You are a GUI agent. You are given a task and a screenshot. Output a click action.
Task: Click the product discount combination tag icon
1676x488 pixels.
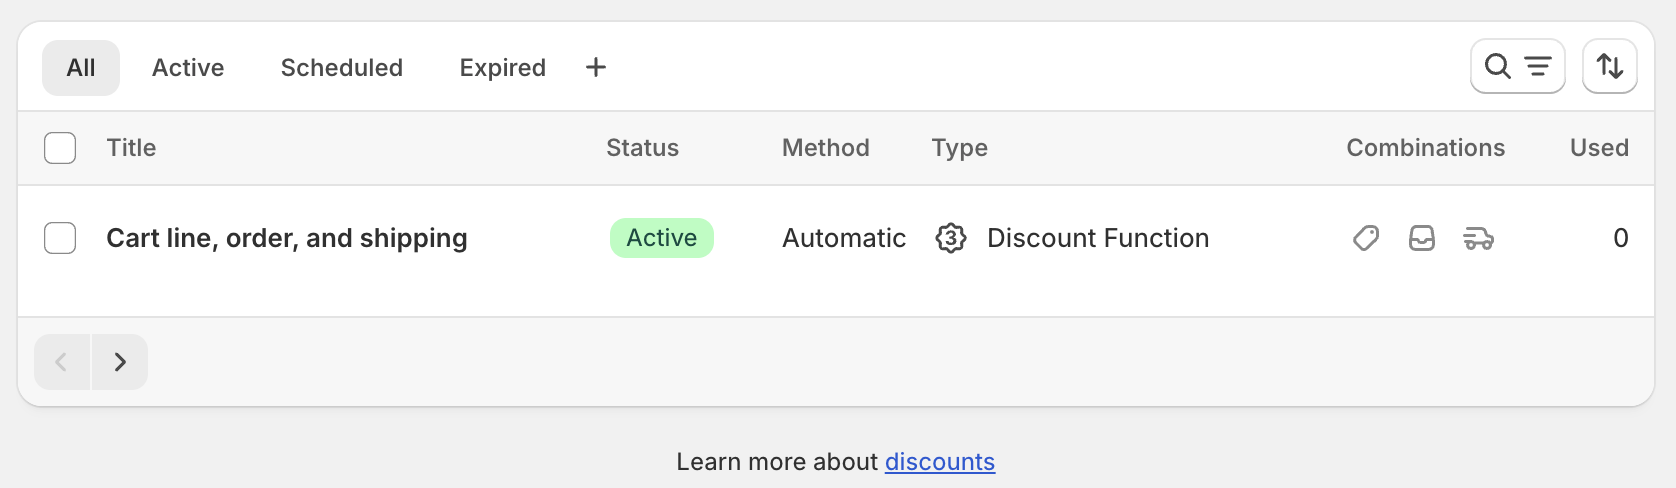[x=1366, y=238]
